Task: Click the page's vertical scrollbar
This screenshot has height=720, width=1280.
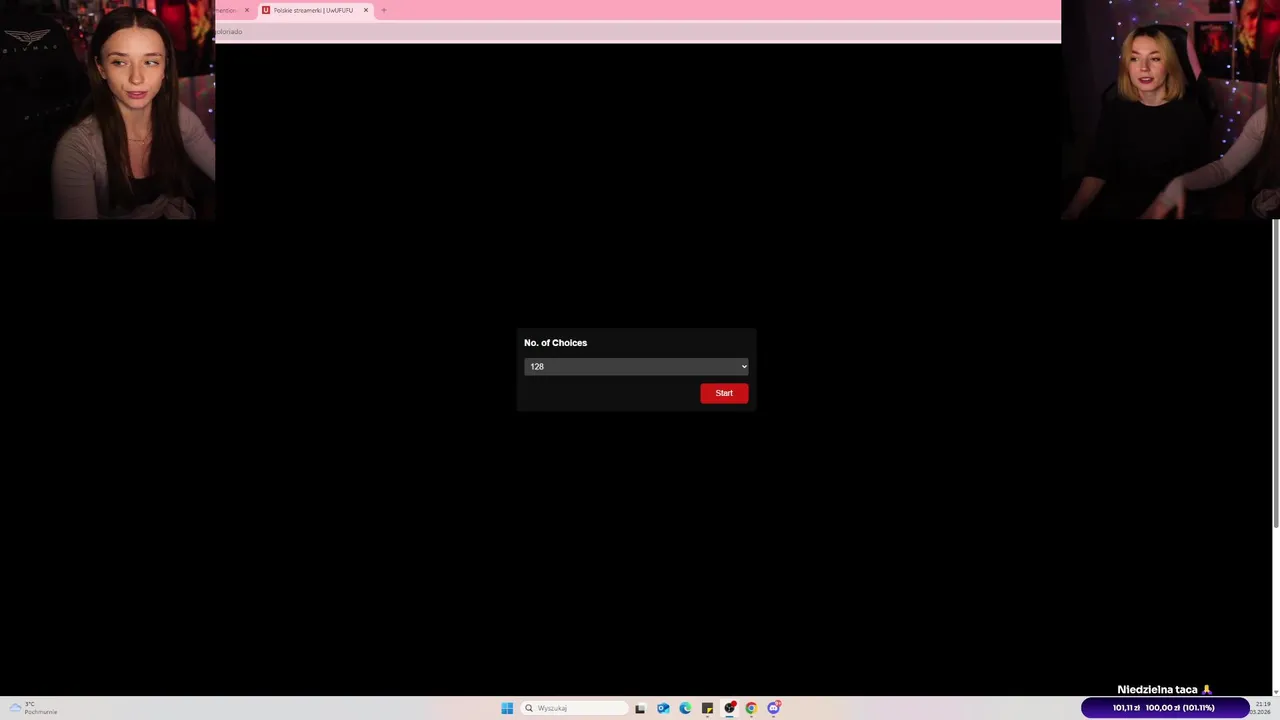Action: 1276,373
